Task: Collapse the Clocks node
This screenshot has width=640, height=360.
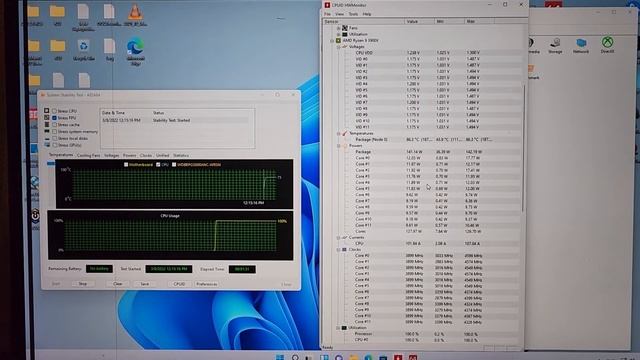Action: (338, 249)
